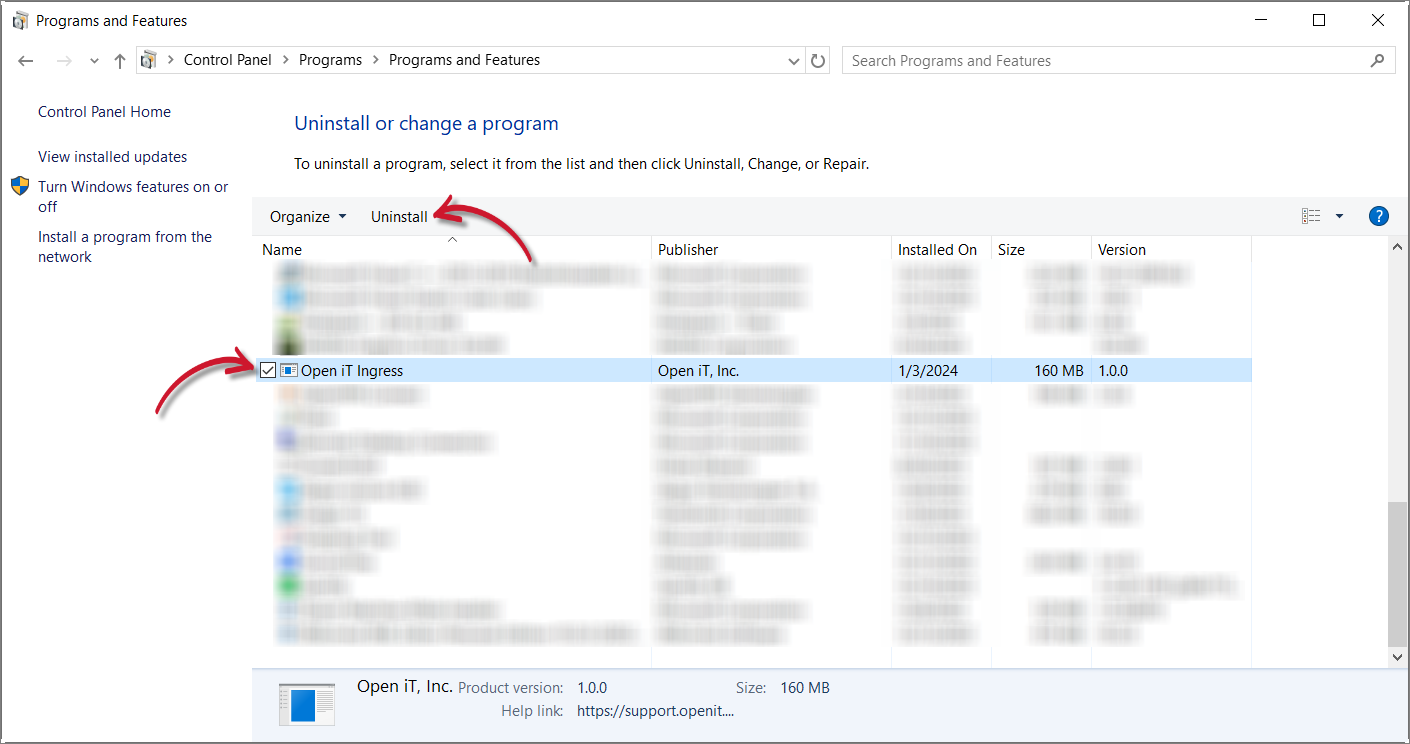Expand the address bar history dropdown
The height and width of the screenshot is (744, 1410).
click(793, 60)
